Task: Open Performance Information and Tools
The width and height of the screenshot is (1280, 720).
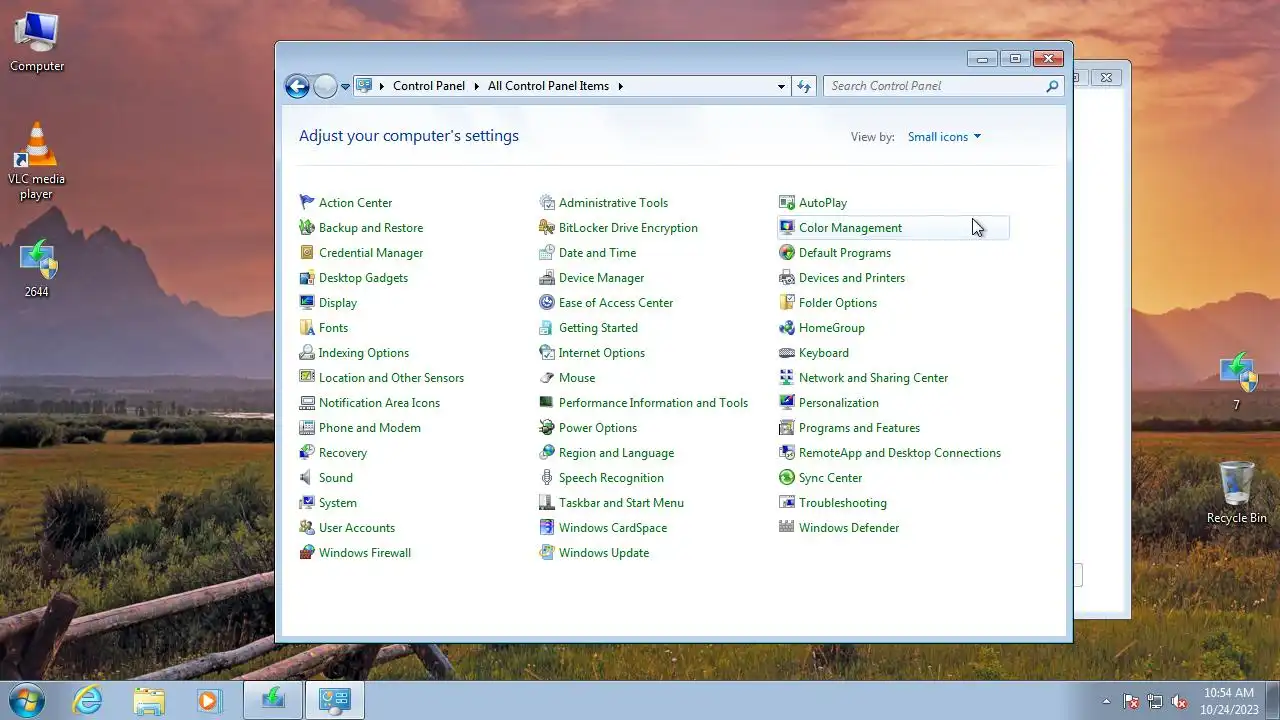Action: pyautogui.click(x=653, y=402)
